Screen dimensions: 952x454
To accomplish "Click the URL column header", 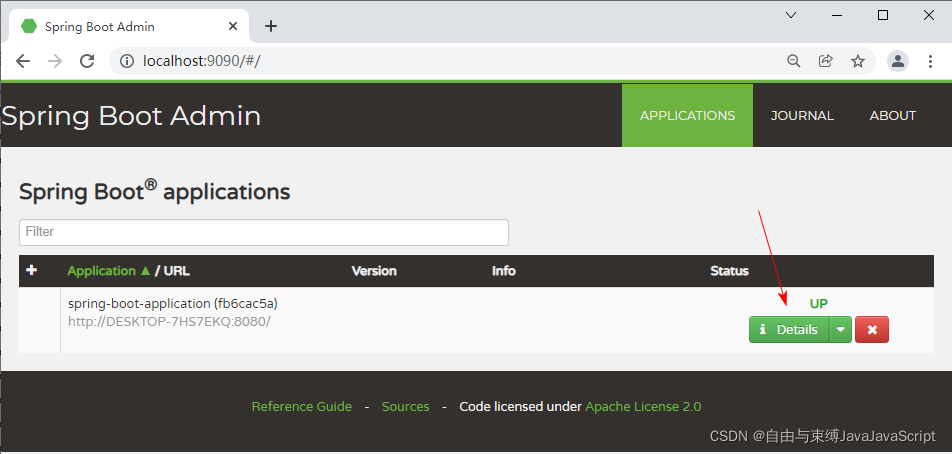I will click(177, 271).
